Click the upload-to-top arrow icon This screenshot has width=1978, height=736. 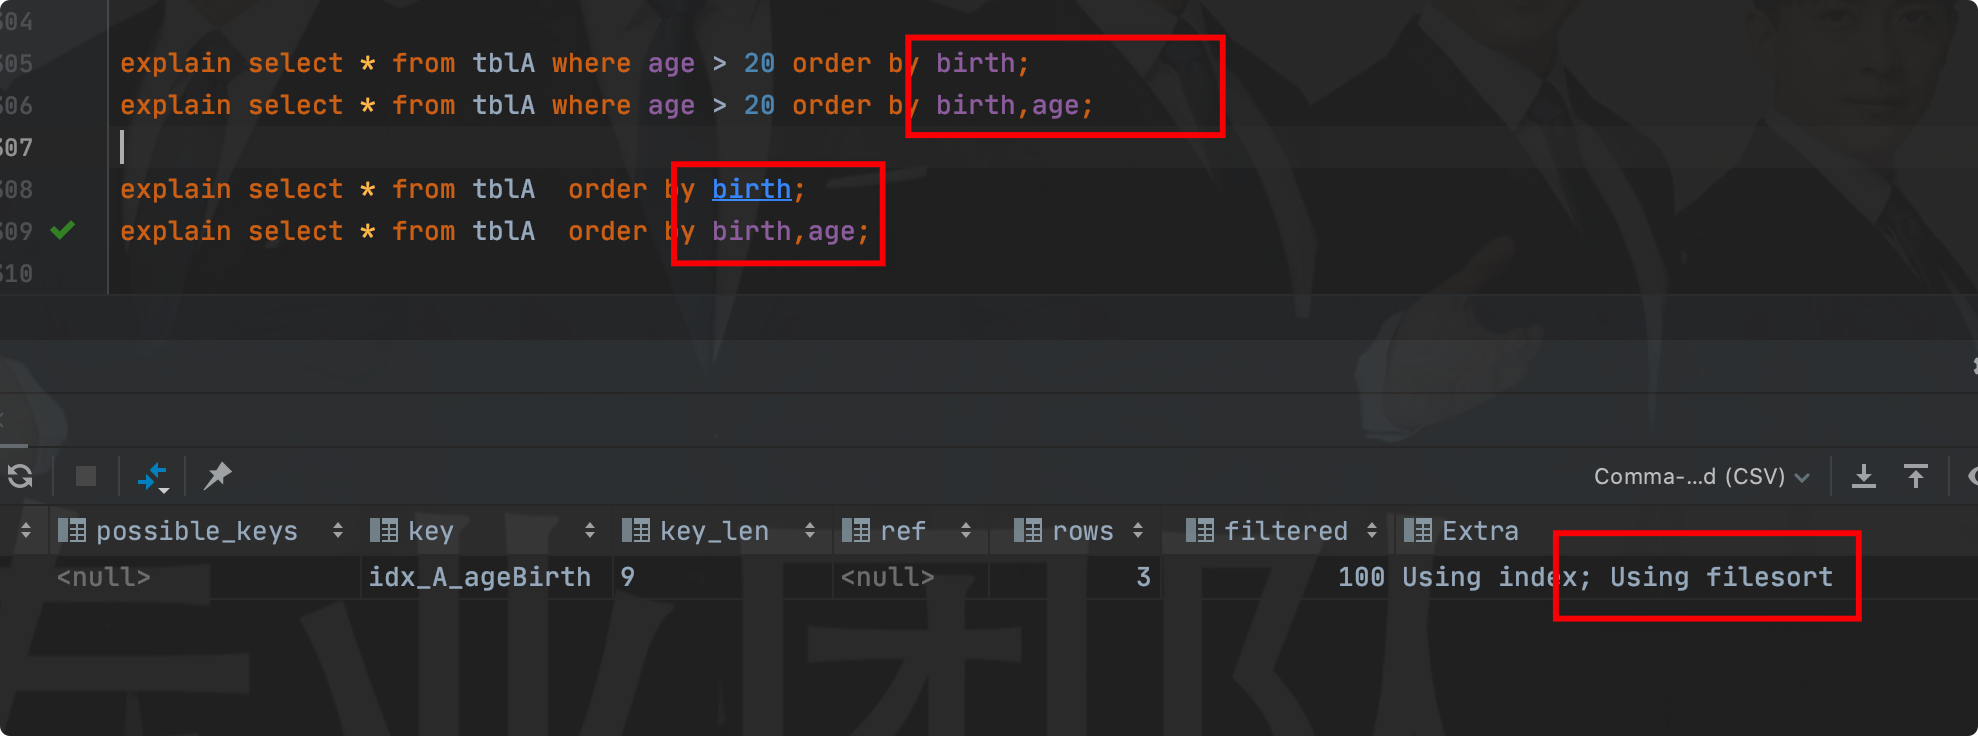click(x=1916, y=476)
